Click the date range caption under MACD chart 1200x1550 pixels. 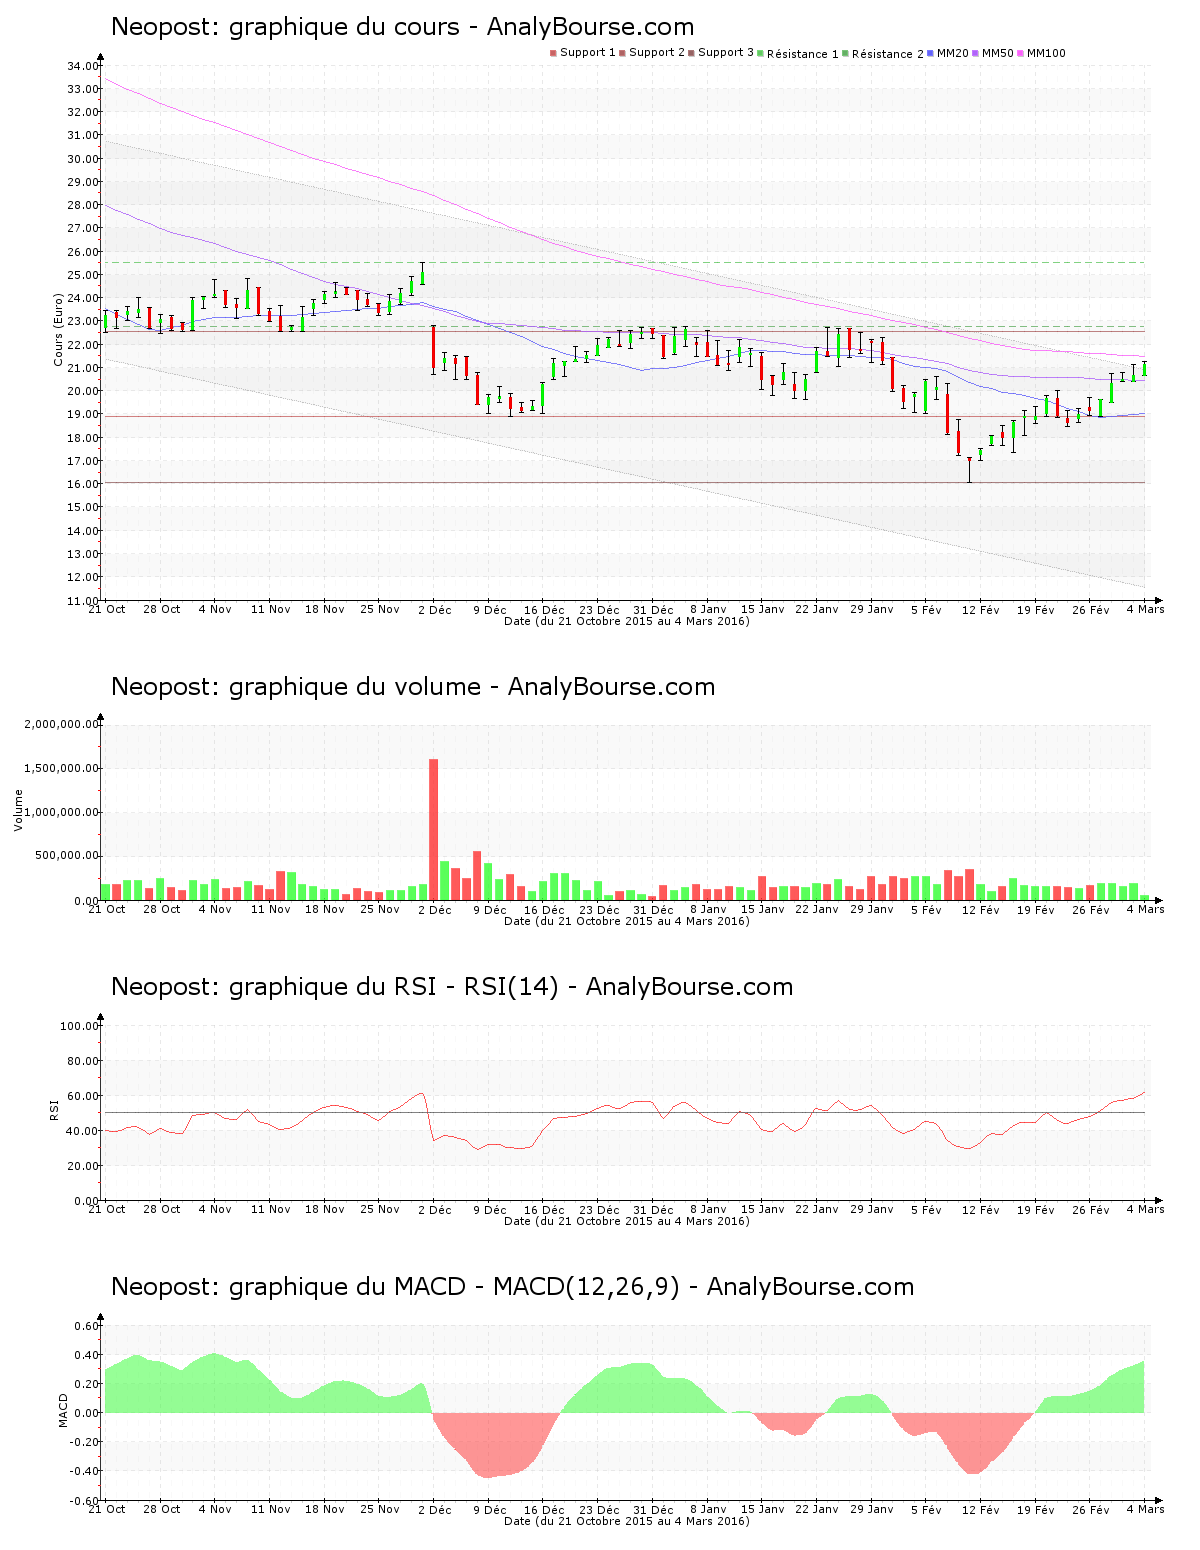point(627,1521)
